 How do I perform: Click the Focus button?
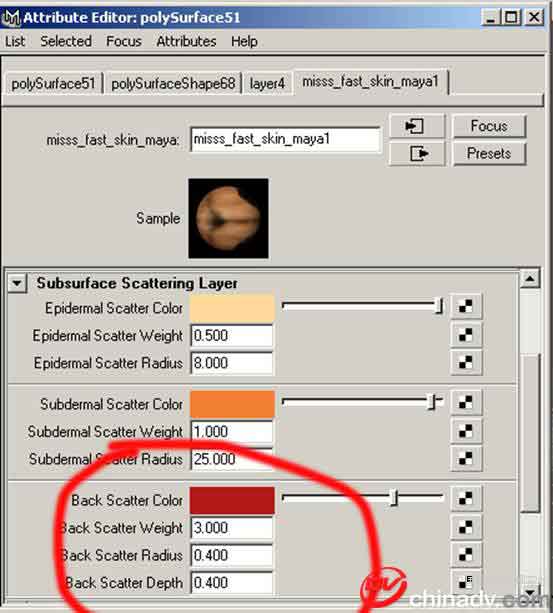(x=489, y=126)
